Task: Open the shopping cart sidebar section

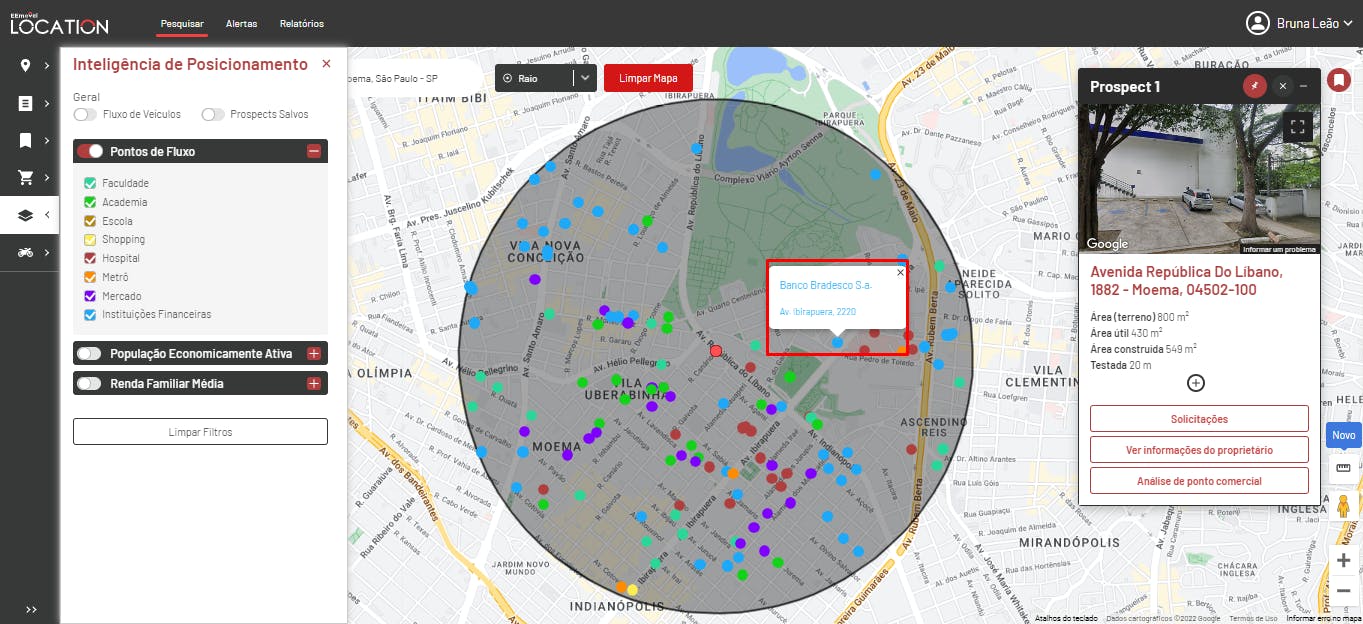Action: pyautogui.click(x=26, y=178)
